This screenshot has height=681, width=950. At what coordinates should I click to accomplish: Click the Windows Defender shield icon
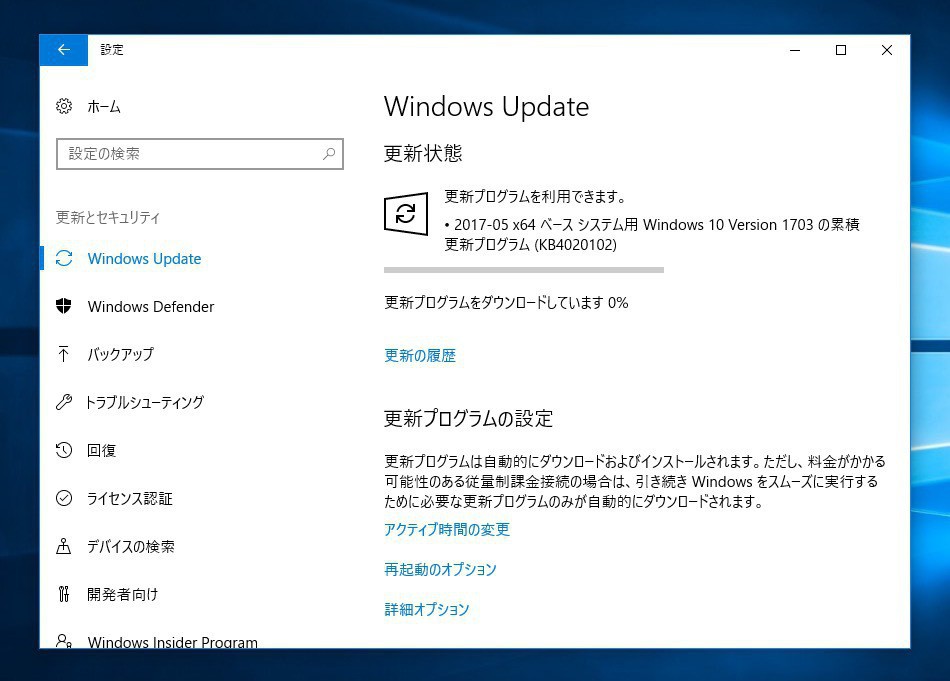pos(64,306)
